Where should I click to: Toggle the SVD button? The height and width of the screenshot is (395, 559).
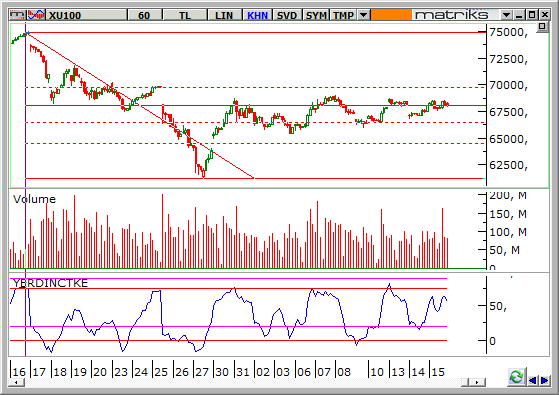287,15
